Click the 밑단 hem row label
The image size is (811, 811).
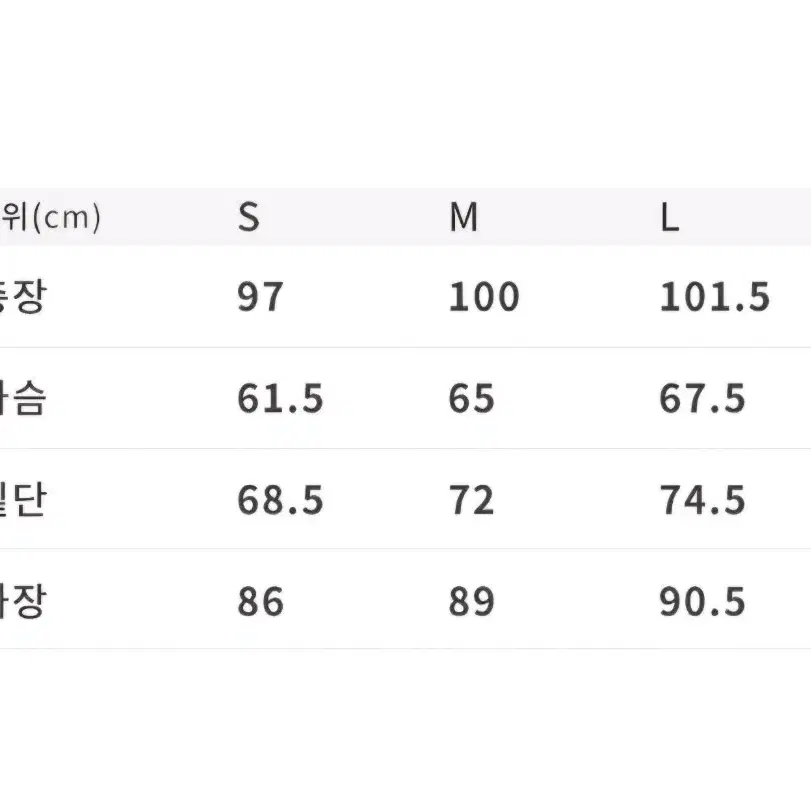[x=23, y=500]
